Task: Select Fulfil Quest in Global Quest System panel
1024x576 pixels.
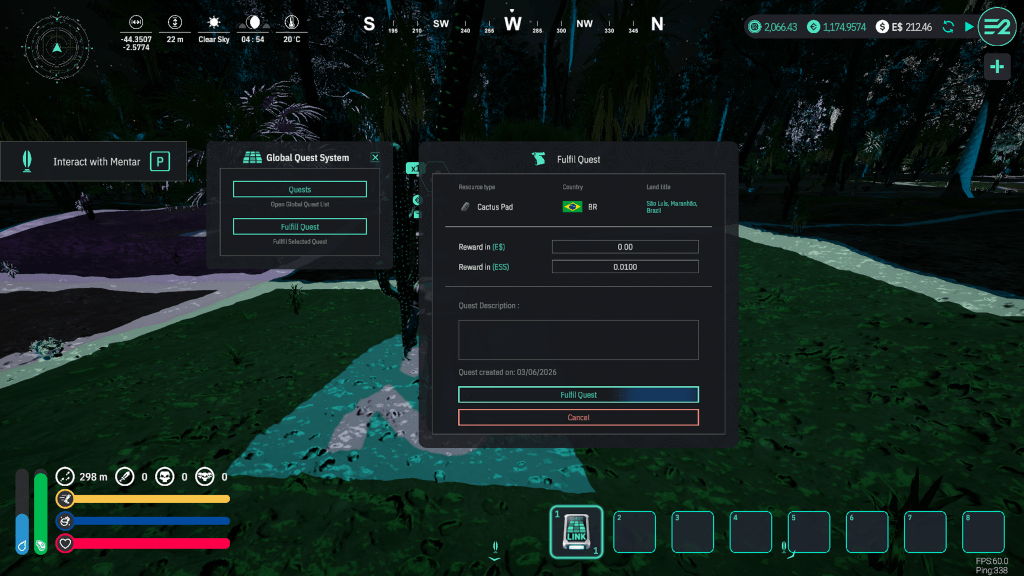Action: 299,227
